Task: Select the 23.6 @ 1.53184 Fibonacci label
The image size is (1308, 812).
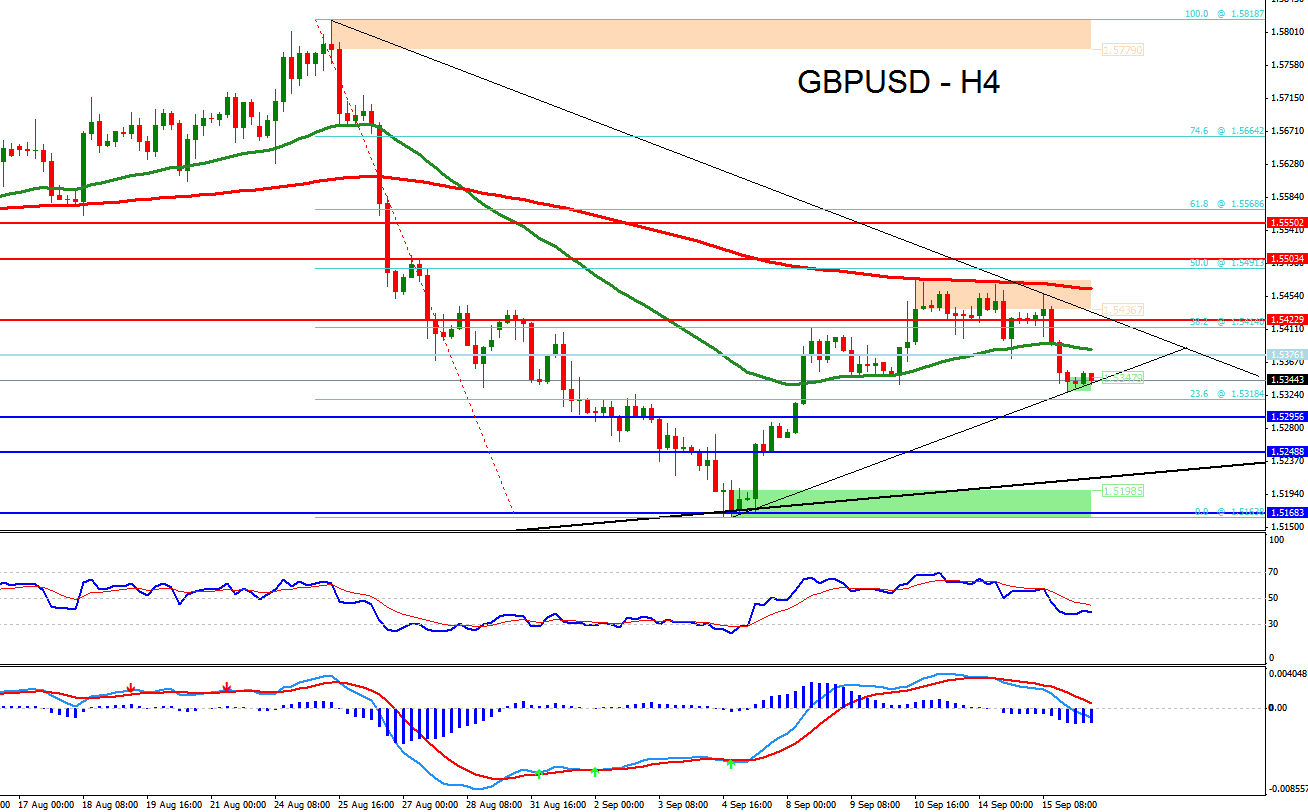Action: tap(1228, 393)
